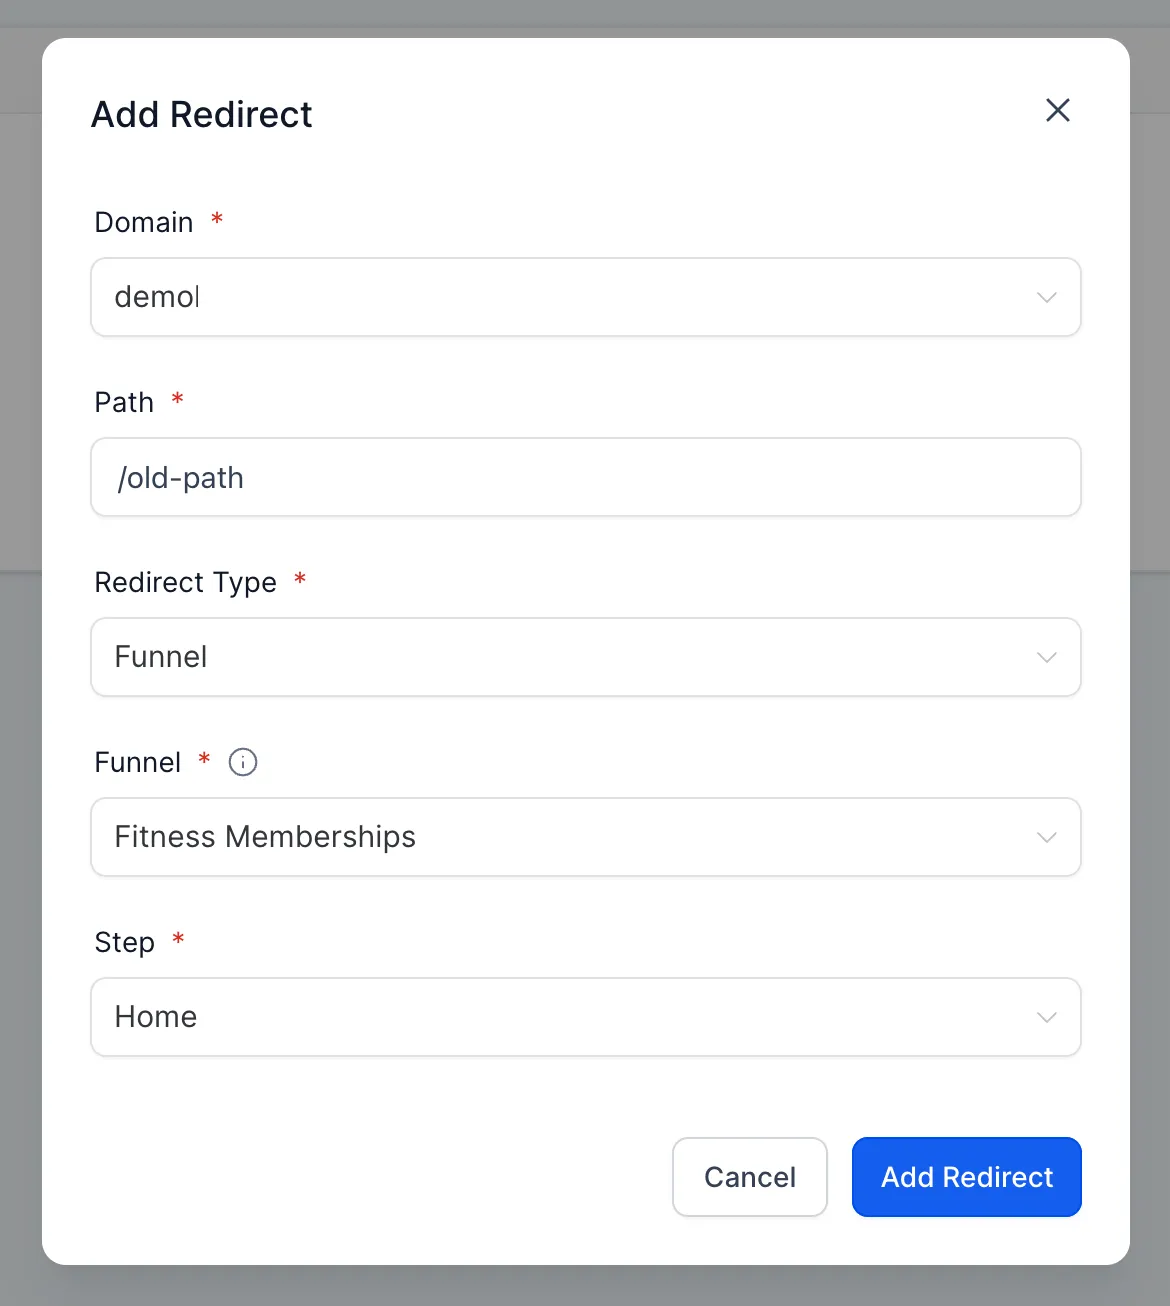Open the Domain dropdown showing demo

point(560,298)
